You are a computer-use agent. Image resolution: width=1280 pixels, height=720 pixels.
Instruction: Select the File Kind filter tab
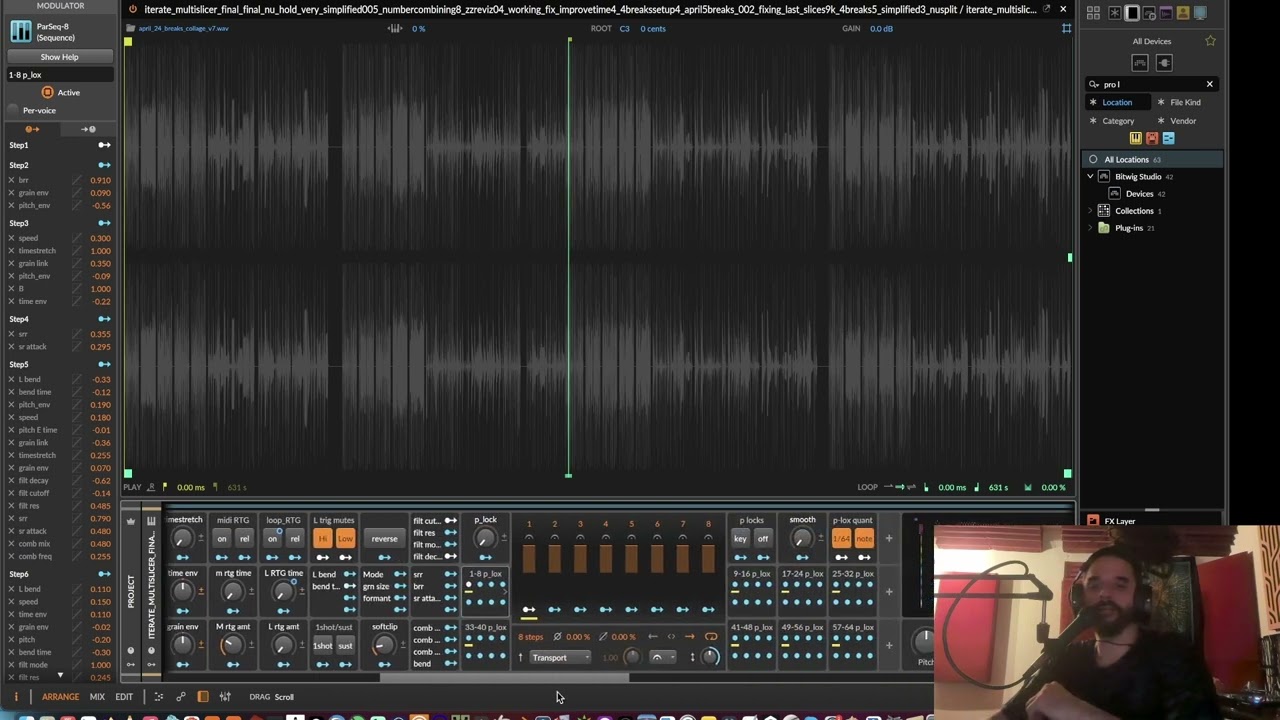coord(1185,102)
